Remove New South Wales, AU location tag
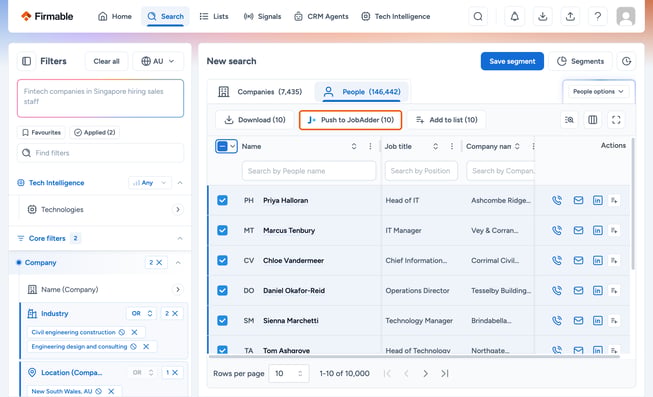Image resolution: width=653 pixels, height=397 pixels. coord(111,392)
